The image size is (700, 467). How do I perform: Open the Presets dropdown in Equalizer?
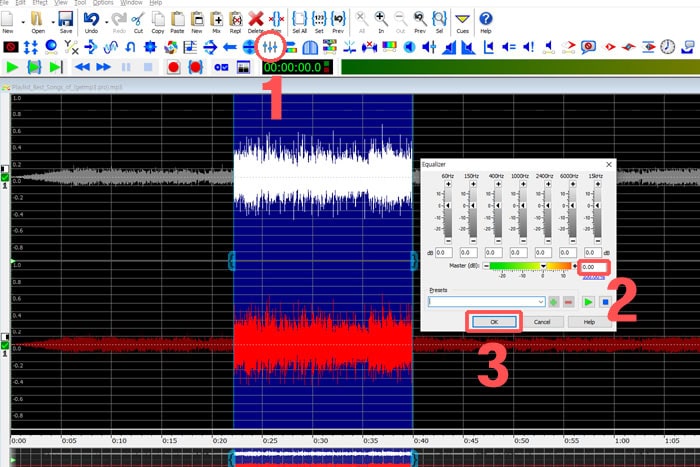541,302
